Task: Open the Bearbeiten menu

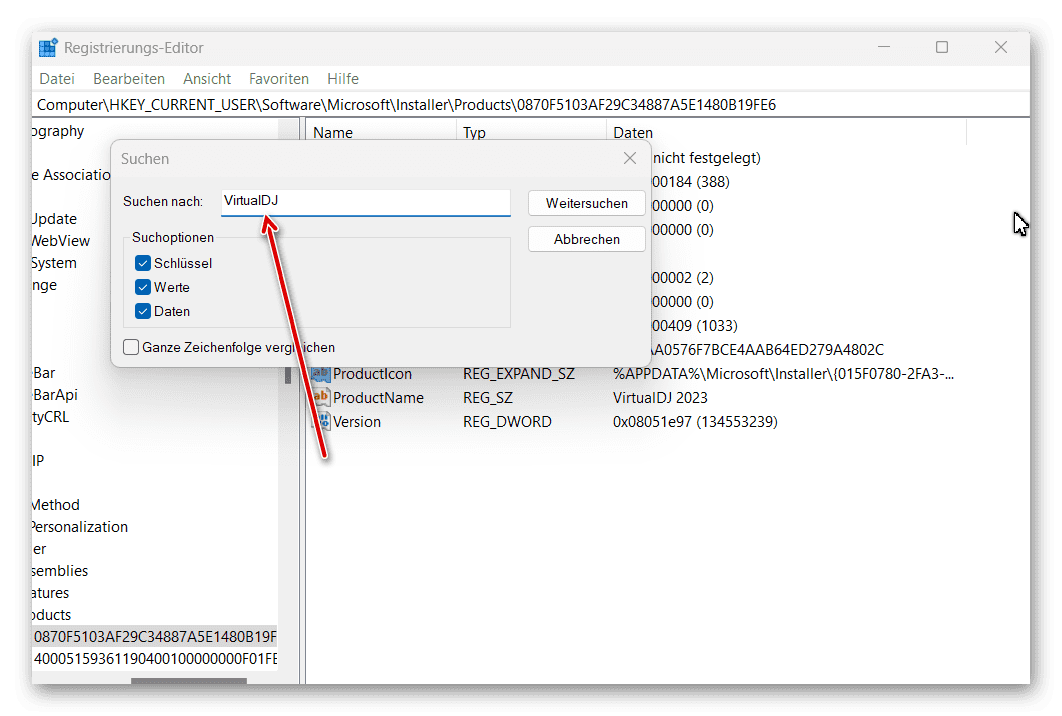Action: point(129,79)
